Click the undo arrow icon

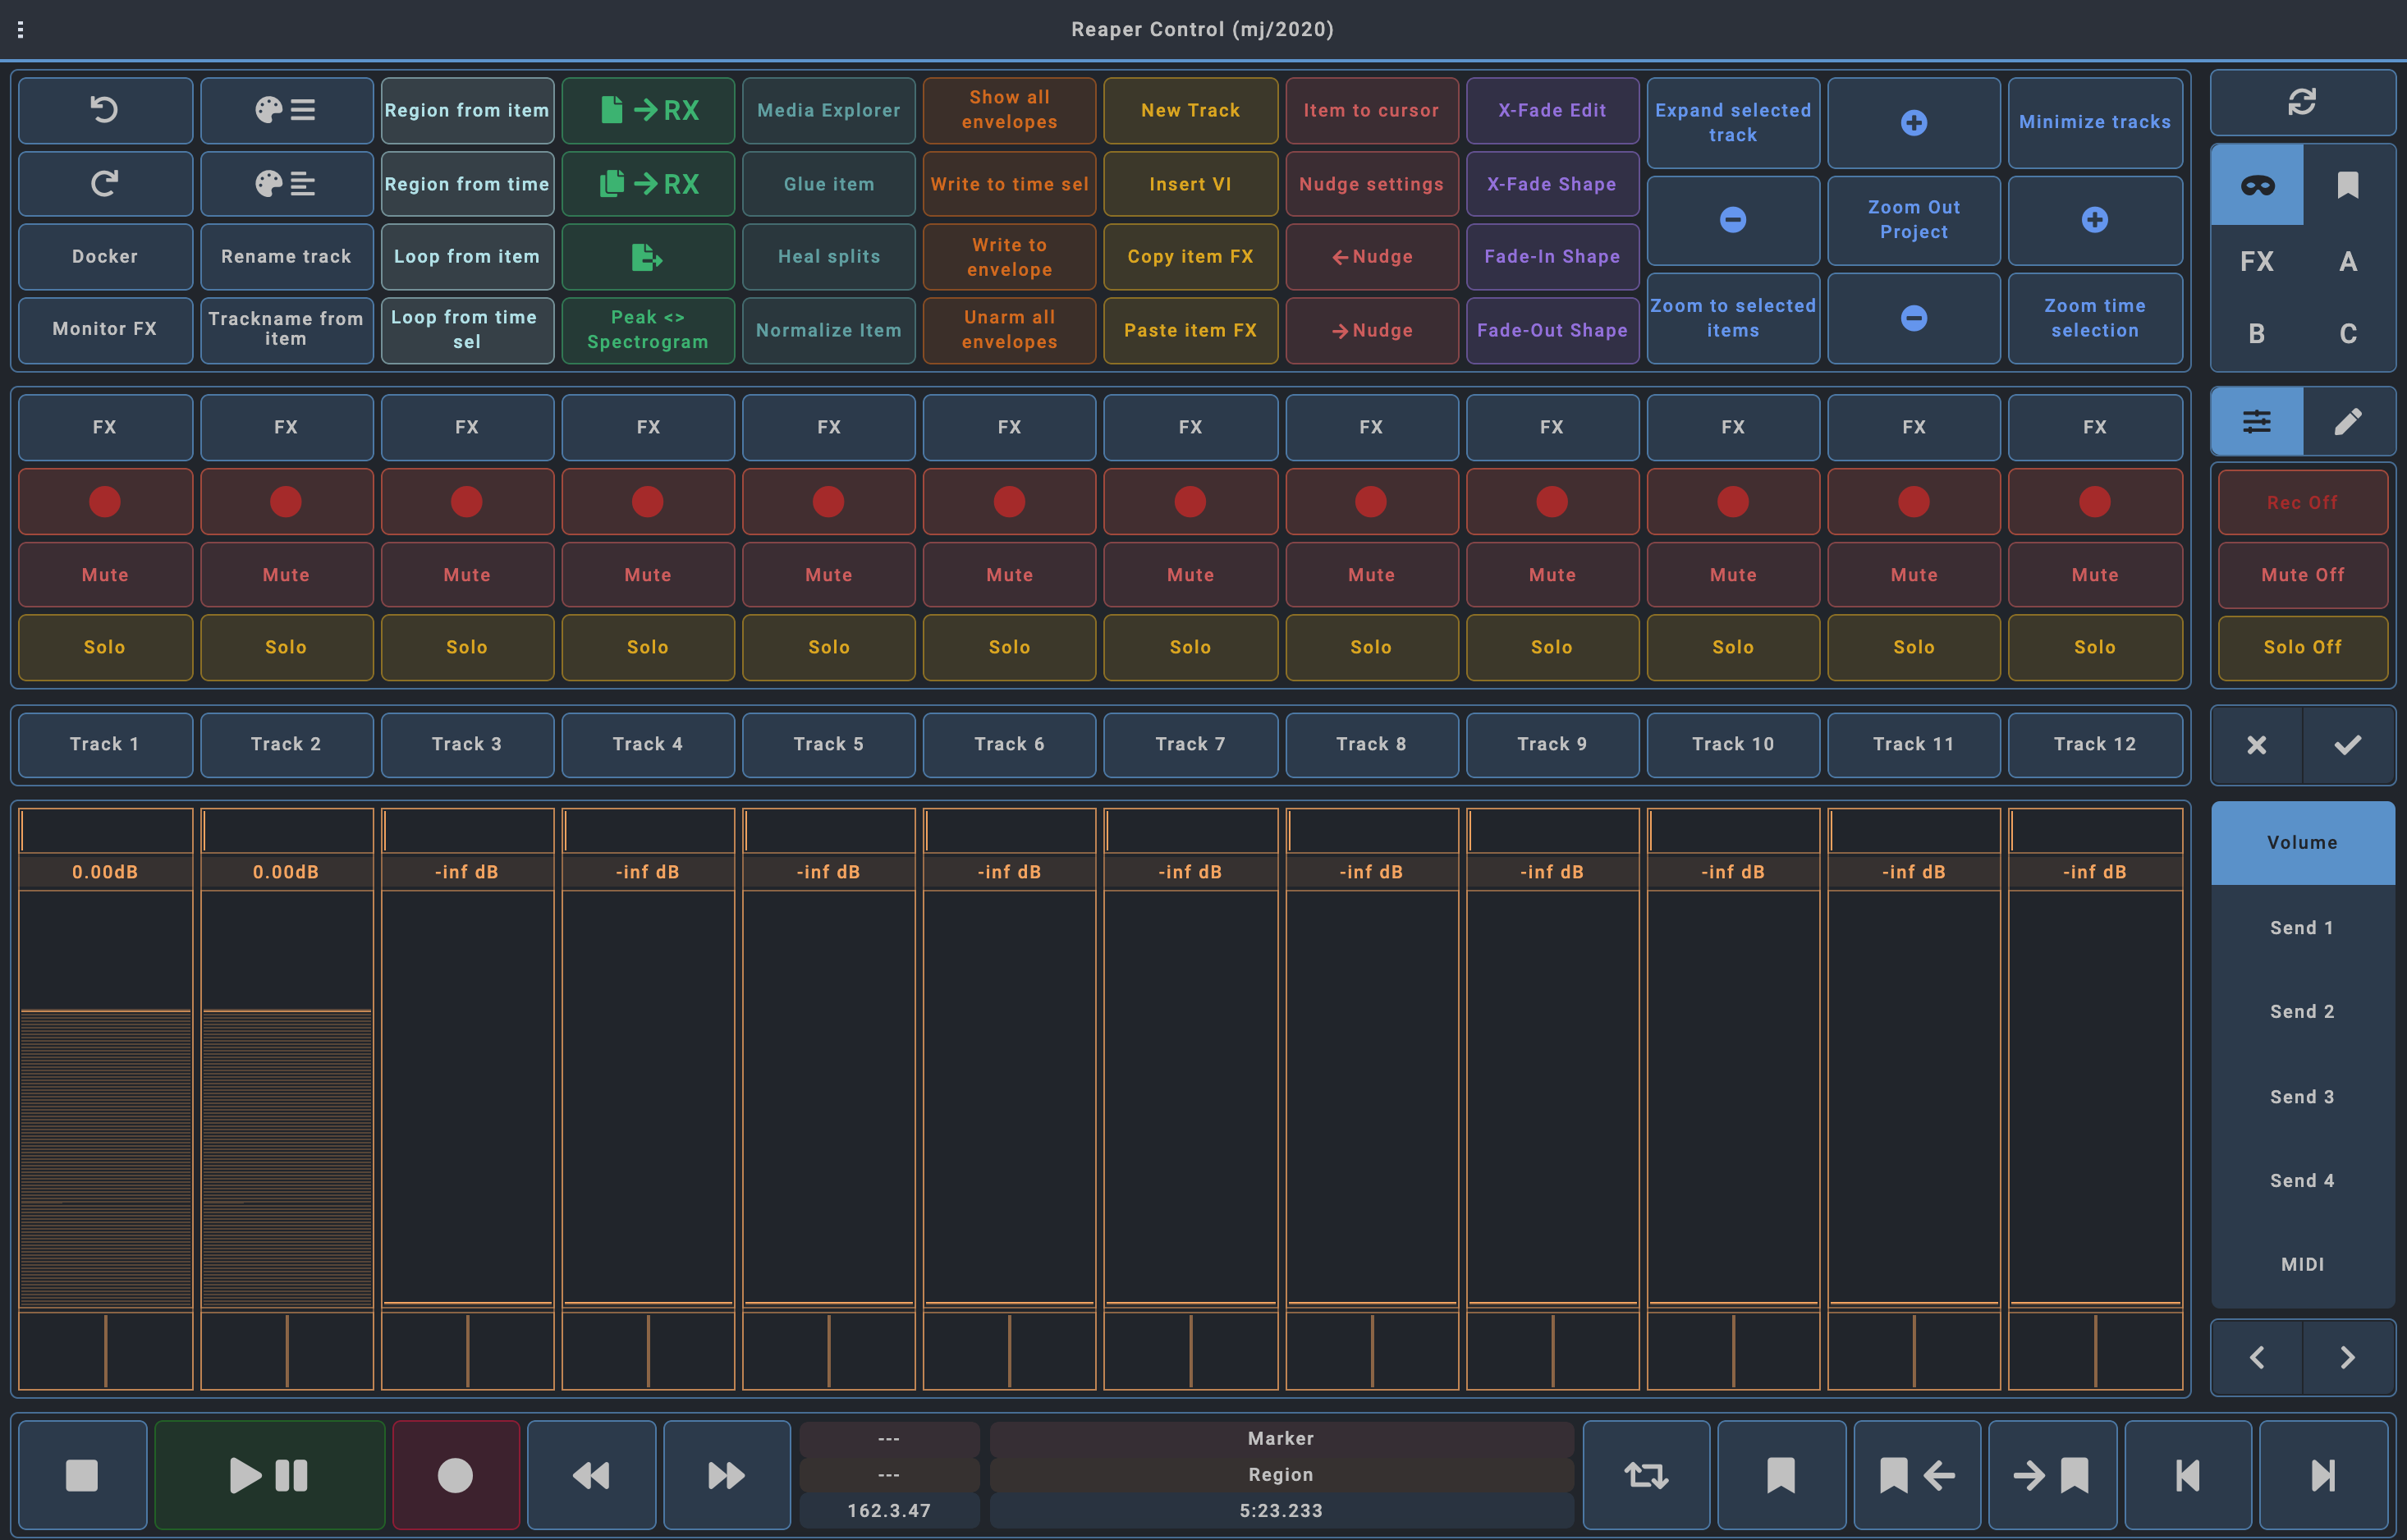(x=105, y=110)
